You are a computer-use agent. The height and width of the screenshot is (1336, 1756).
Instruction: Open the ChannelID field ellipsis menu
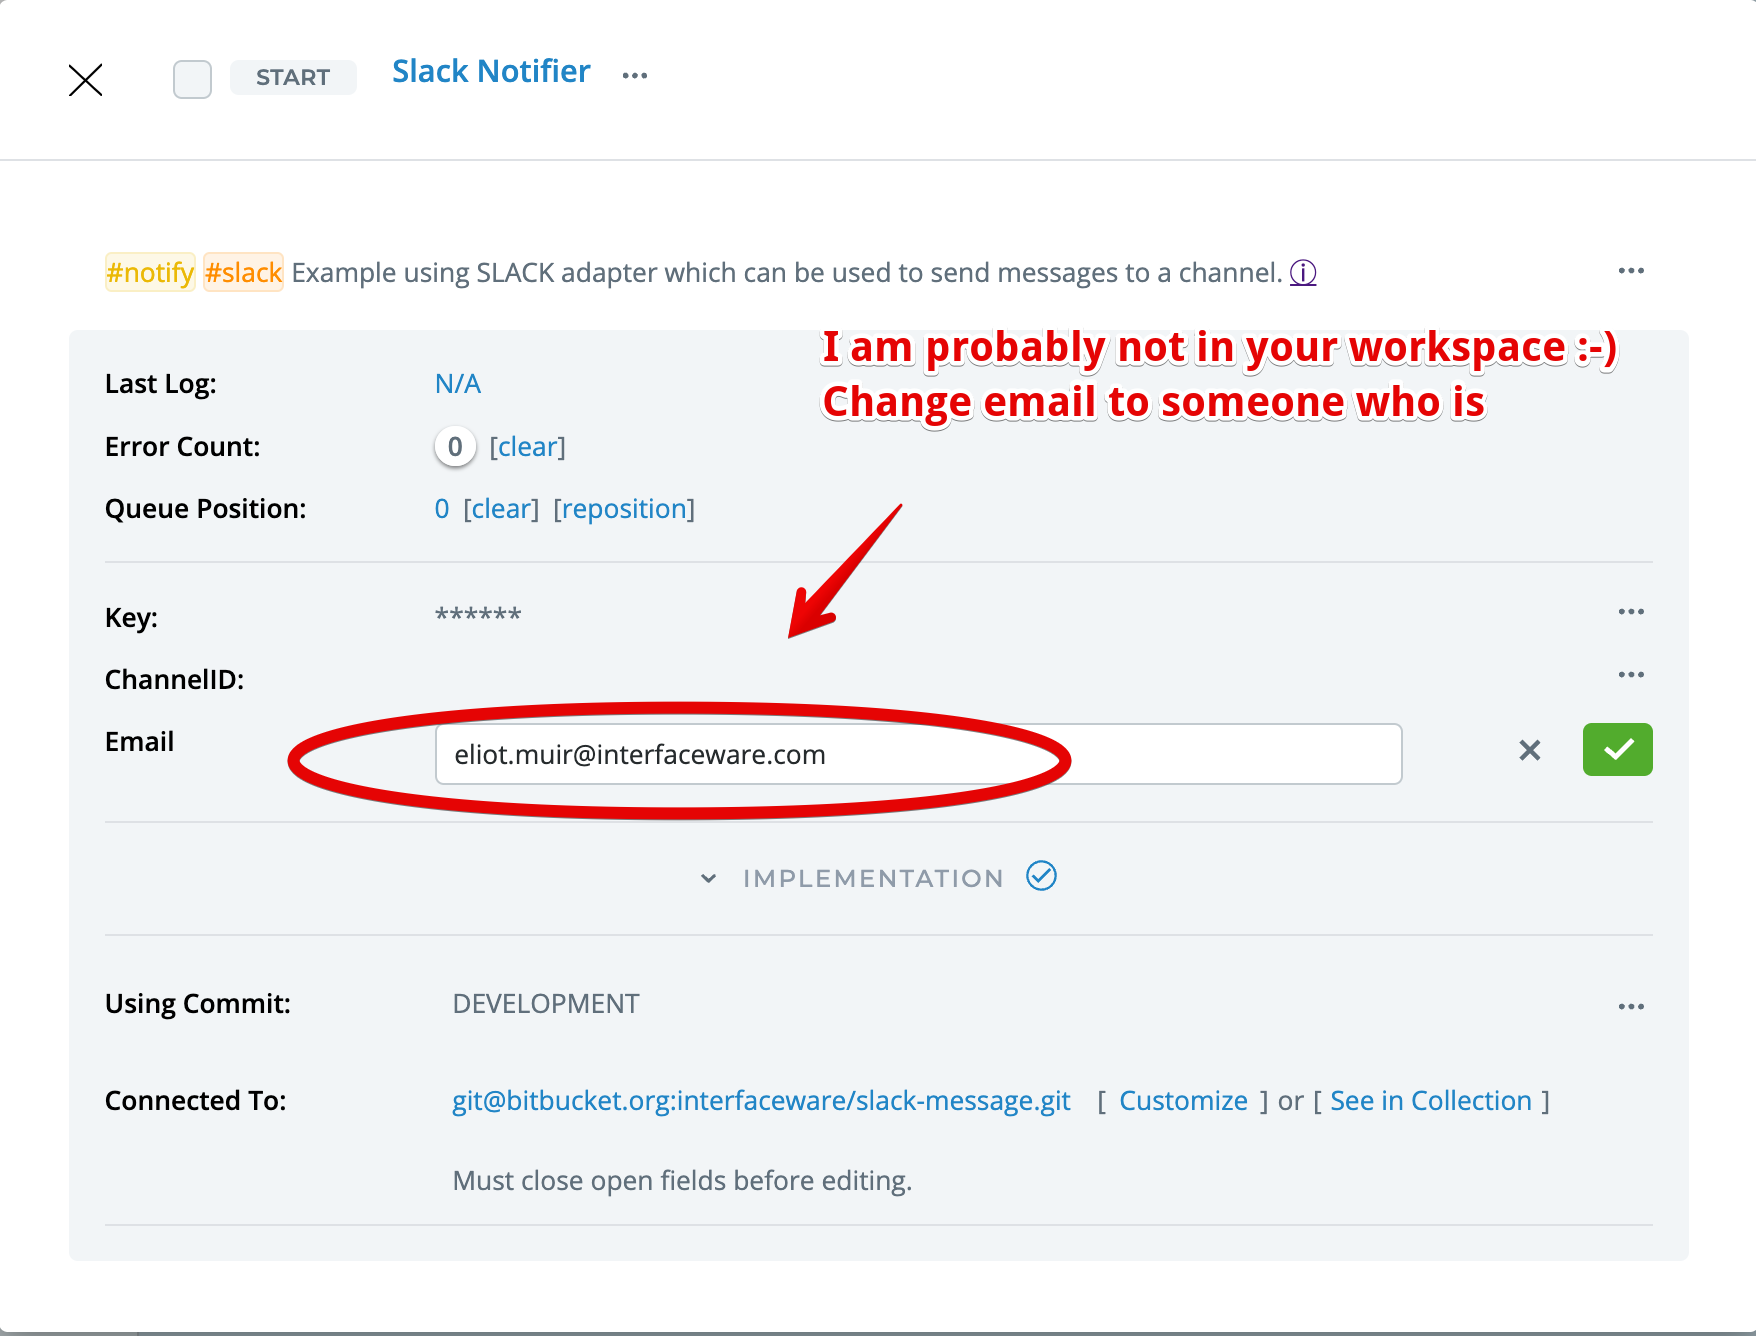[x=1630, y=675]
